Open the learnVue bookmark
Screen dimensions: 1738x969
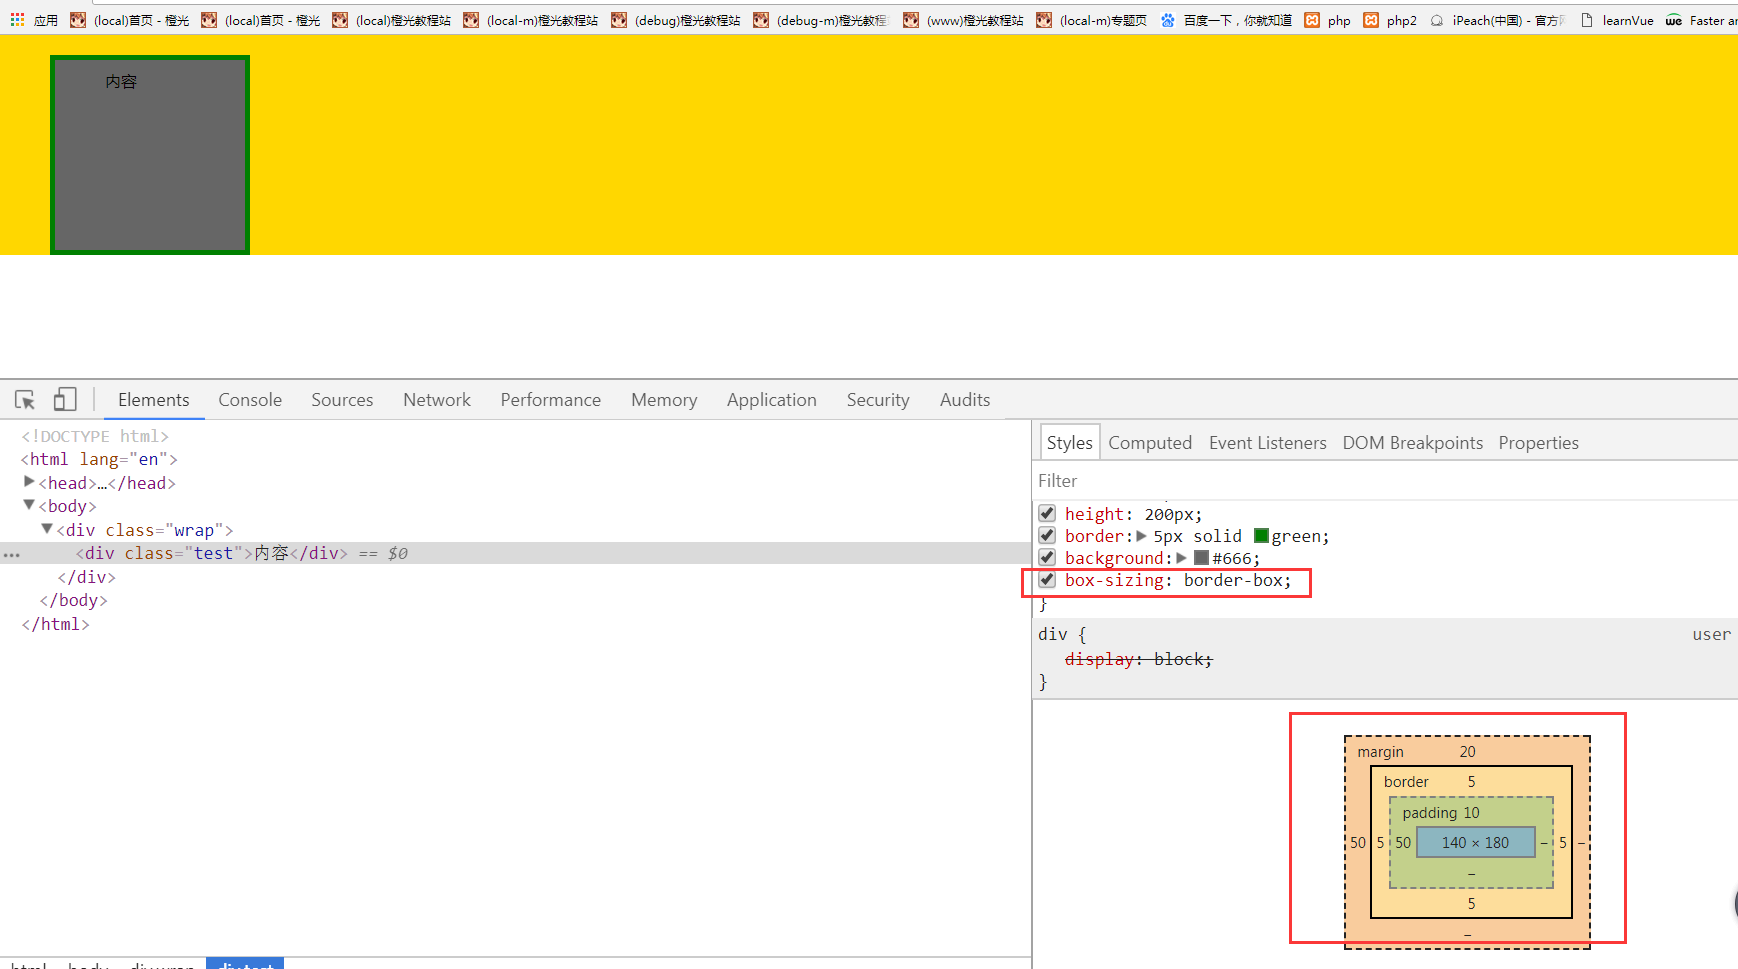[x=1617, y=20]
